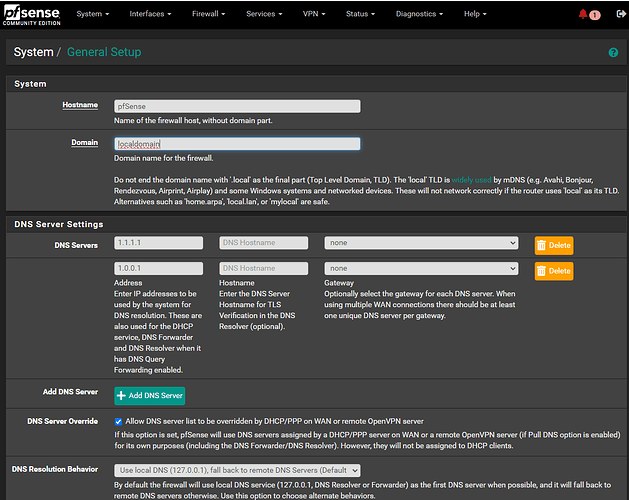Screen dimensions: 629x500
Task: Toggle the DNS Server Override checkbox
Action: pyautogui.click(x=118, y=421)
